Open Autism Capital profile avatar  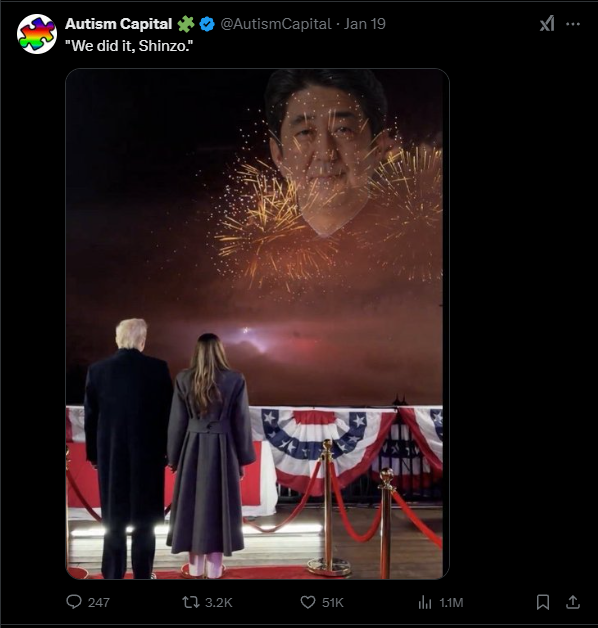(37, 34)
